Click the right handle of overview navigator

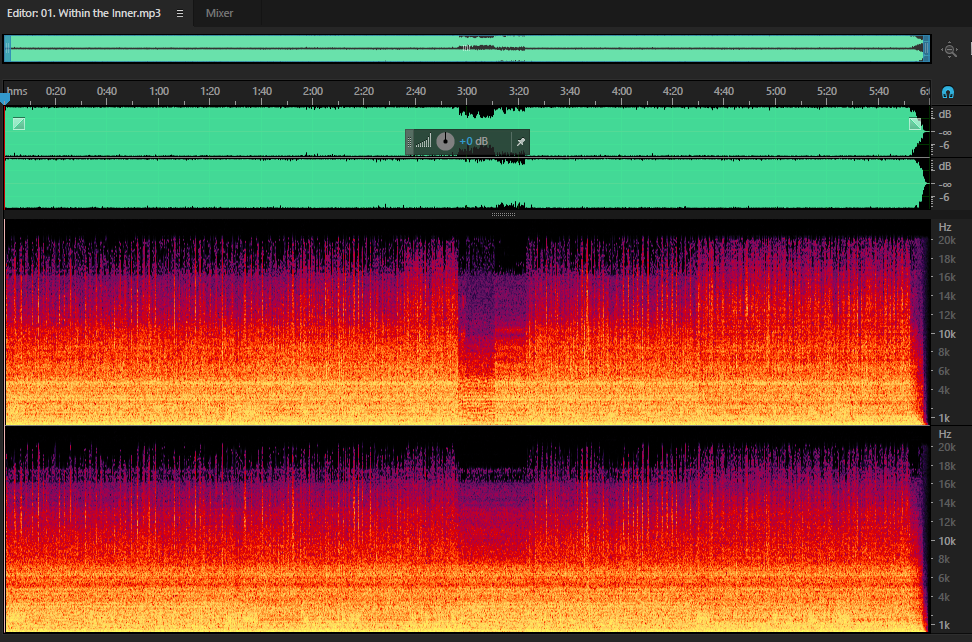click(x=927, y=49)
